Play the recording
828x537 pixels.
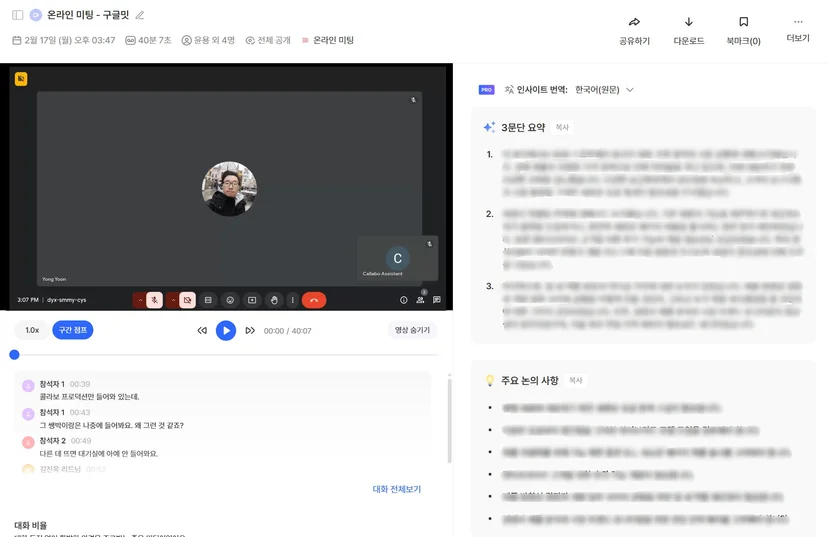226,331
